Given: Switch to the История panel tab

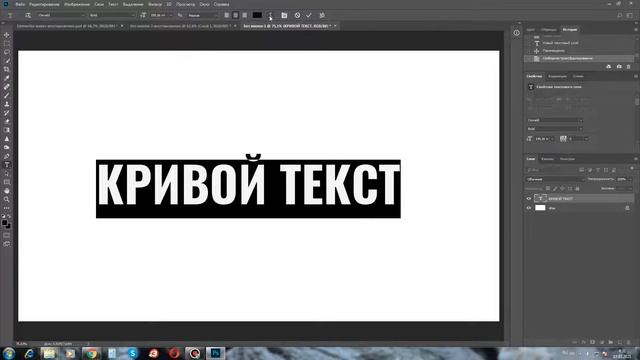Looking at the screenshot, I should point(570,29).
